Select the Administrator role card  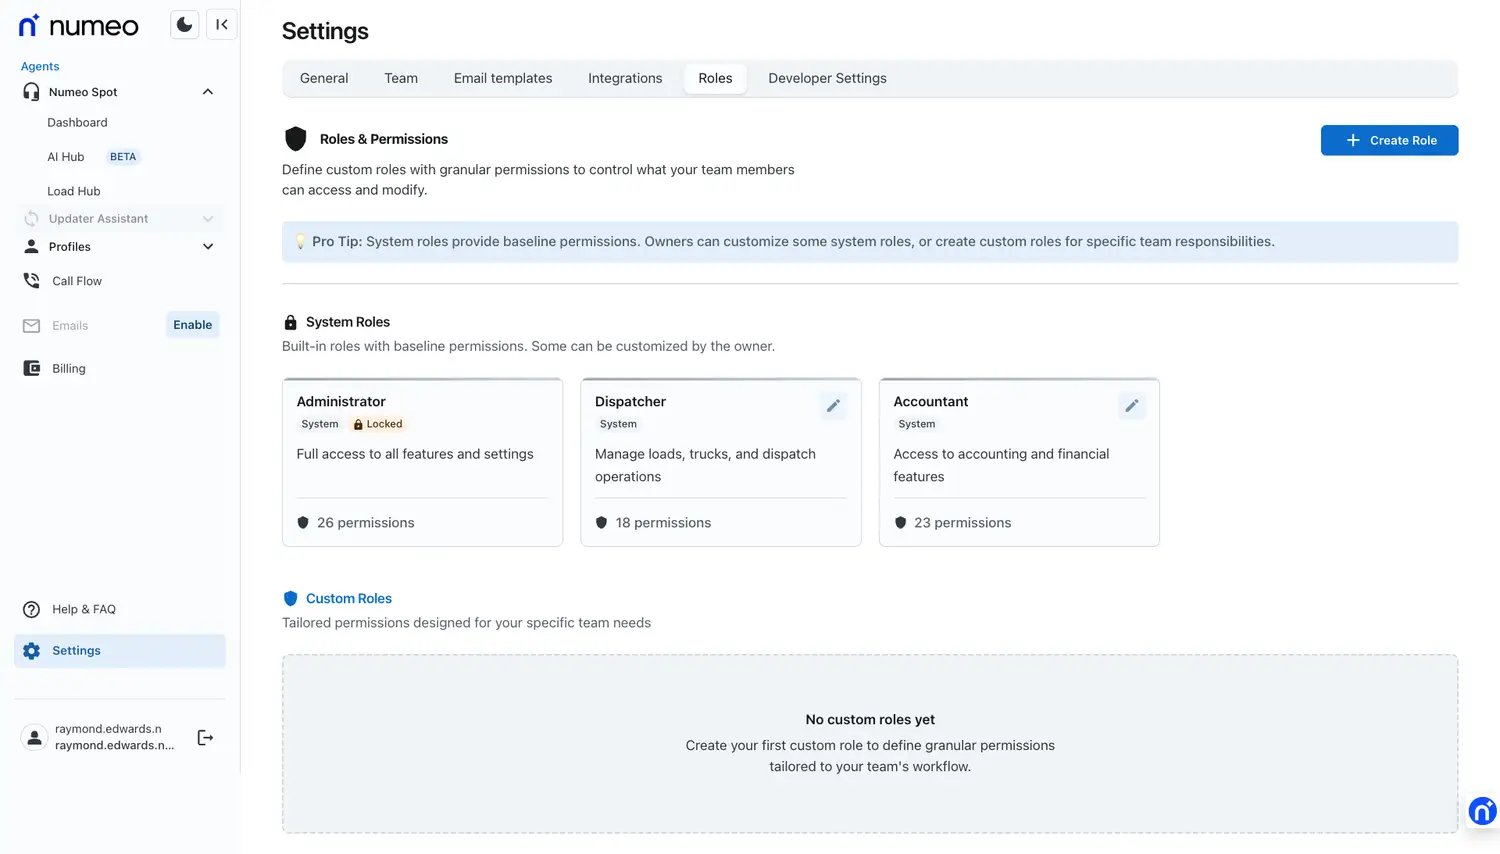[422, 462]
